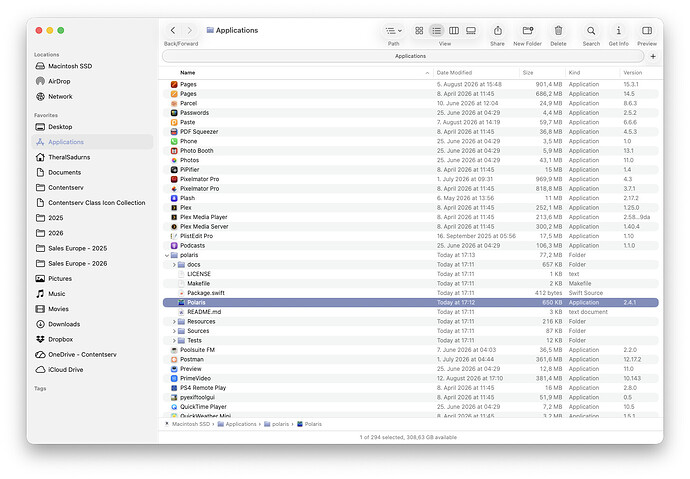690x479 pixels.
Task: Open Macintosh SSD in sidebar
Action: point(92,66)
